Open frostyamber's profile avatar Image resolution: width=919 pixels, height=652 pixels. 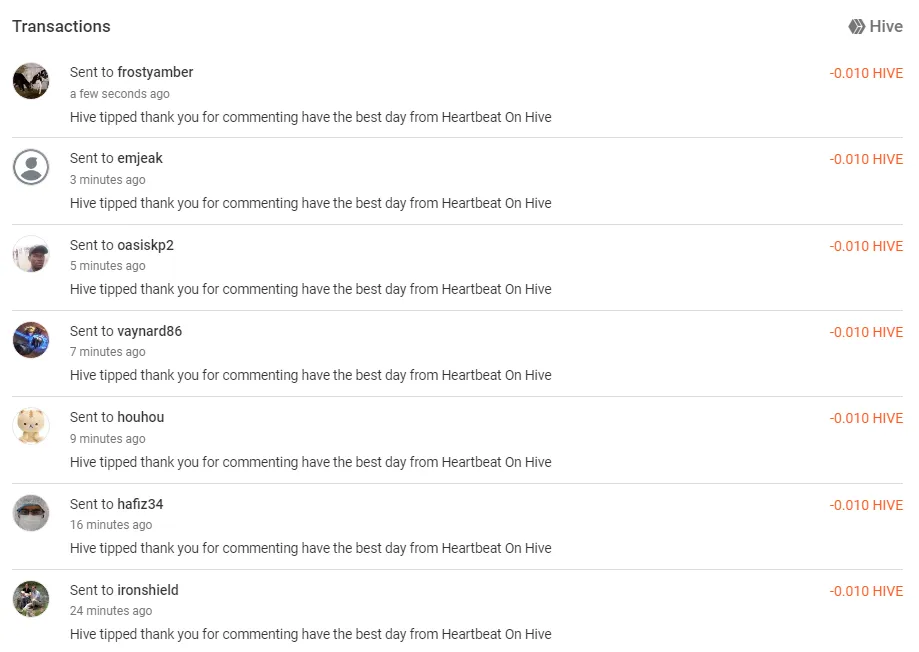click(x=31, y=81)
